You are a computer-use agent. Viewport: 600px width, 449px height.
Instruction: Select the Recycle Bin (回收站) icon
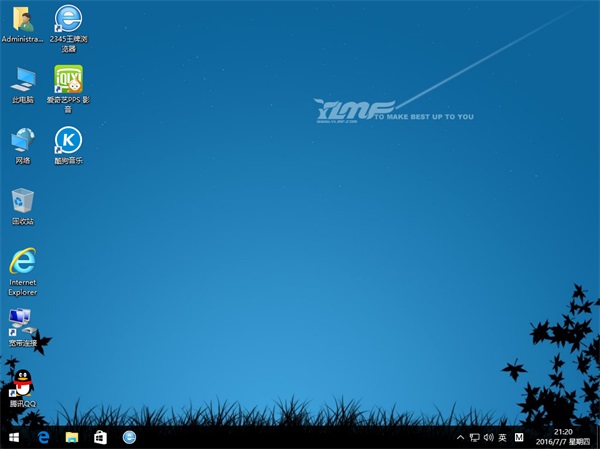[22, 201]
